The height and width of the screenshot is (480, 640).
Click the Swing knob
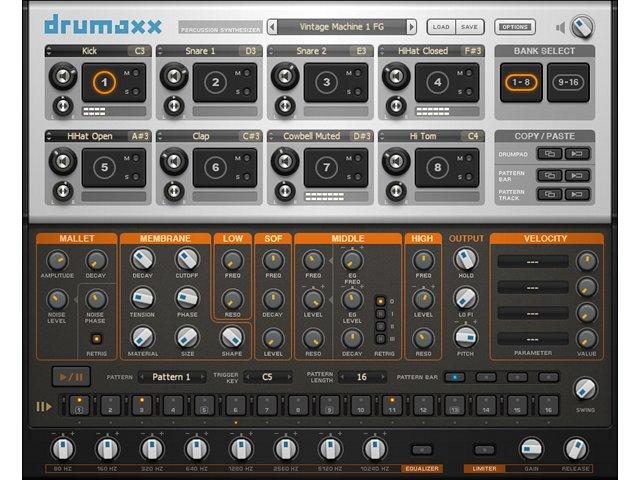coord(585,389)
